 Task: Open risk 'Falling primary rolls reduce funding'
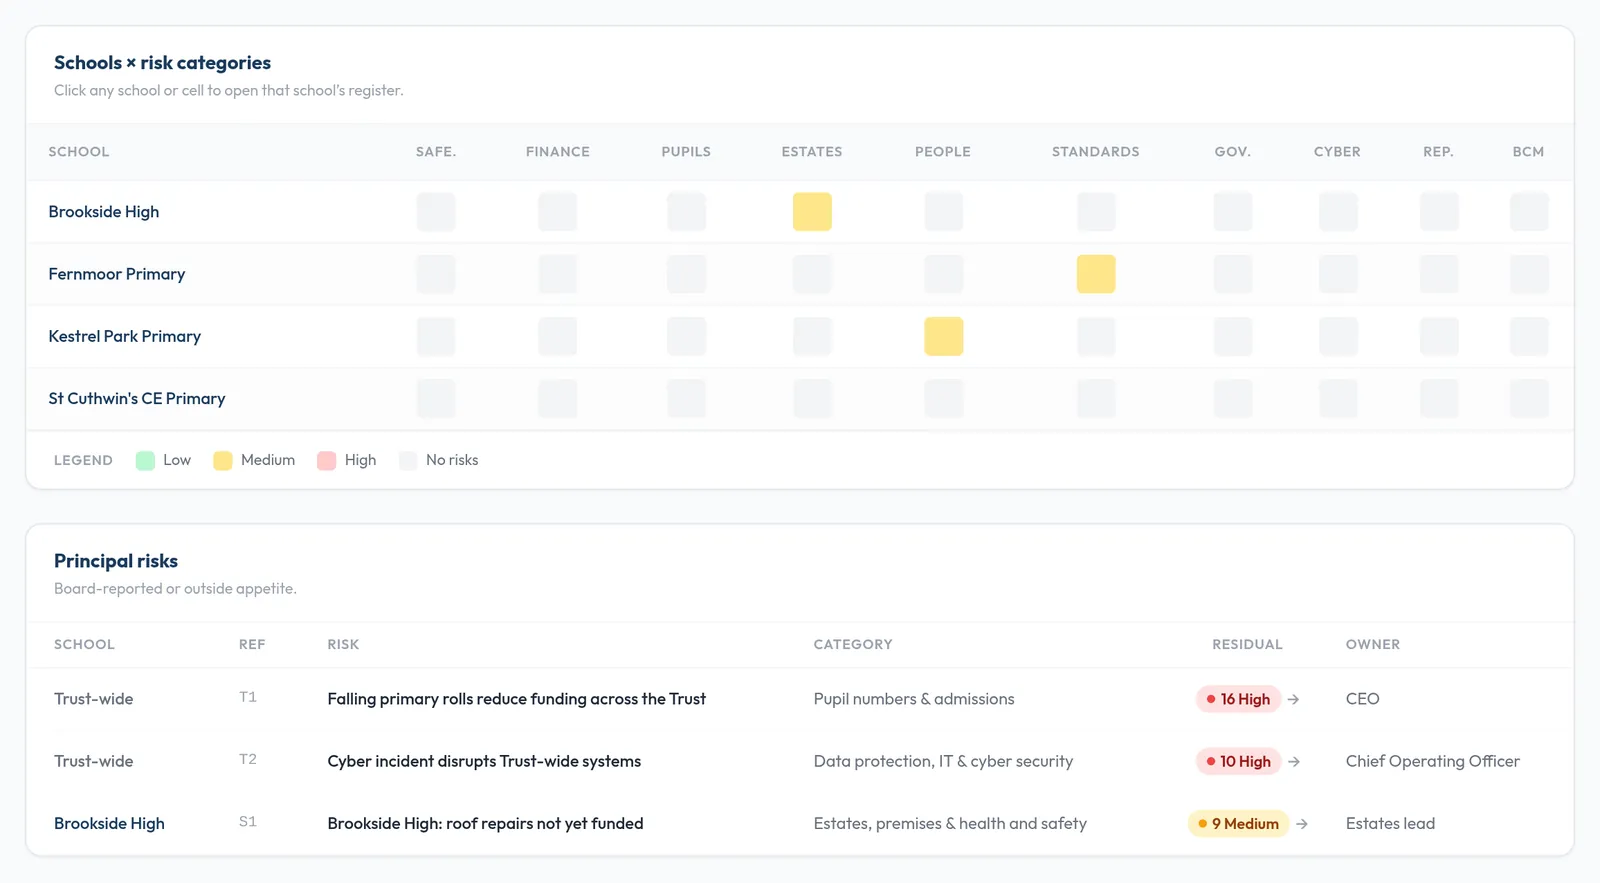pyautogui.click(x=516, y=699)
